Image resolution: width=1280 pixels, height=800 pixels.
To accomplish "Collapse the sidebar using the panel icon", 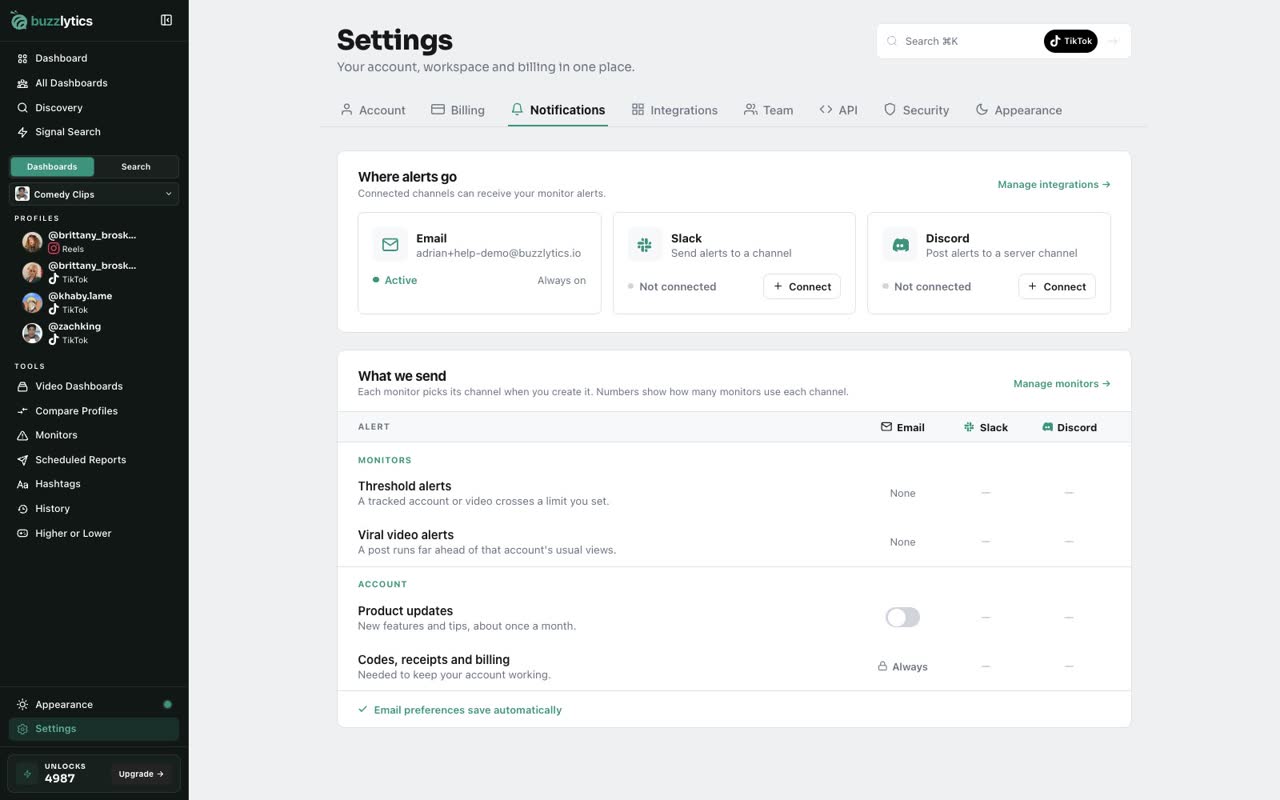I will (166, 20).
